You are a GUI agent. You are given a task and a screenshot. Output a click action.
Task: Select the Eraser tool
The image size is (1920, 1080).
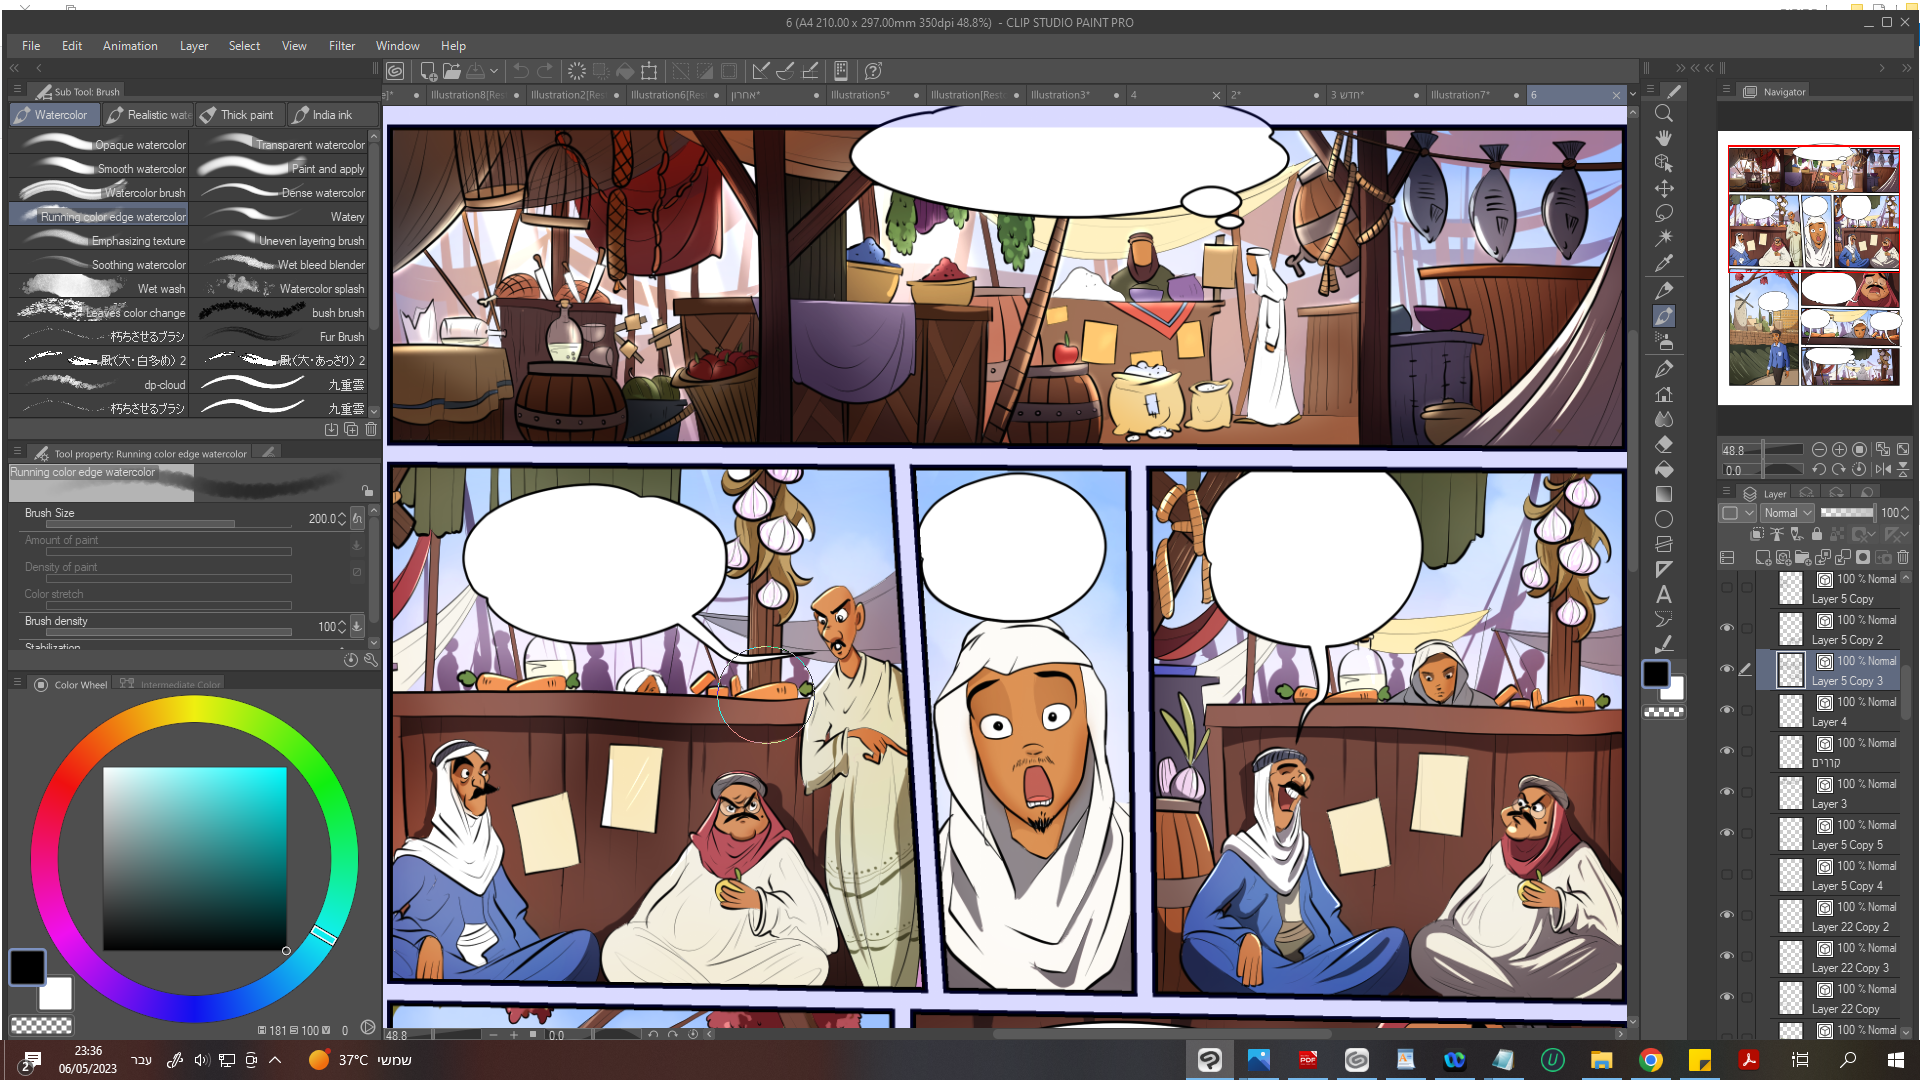point(1664,444)
